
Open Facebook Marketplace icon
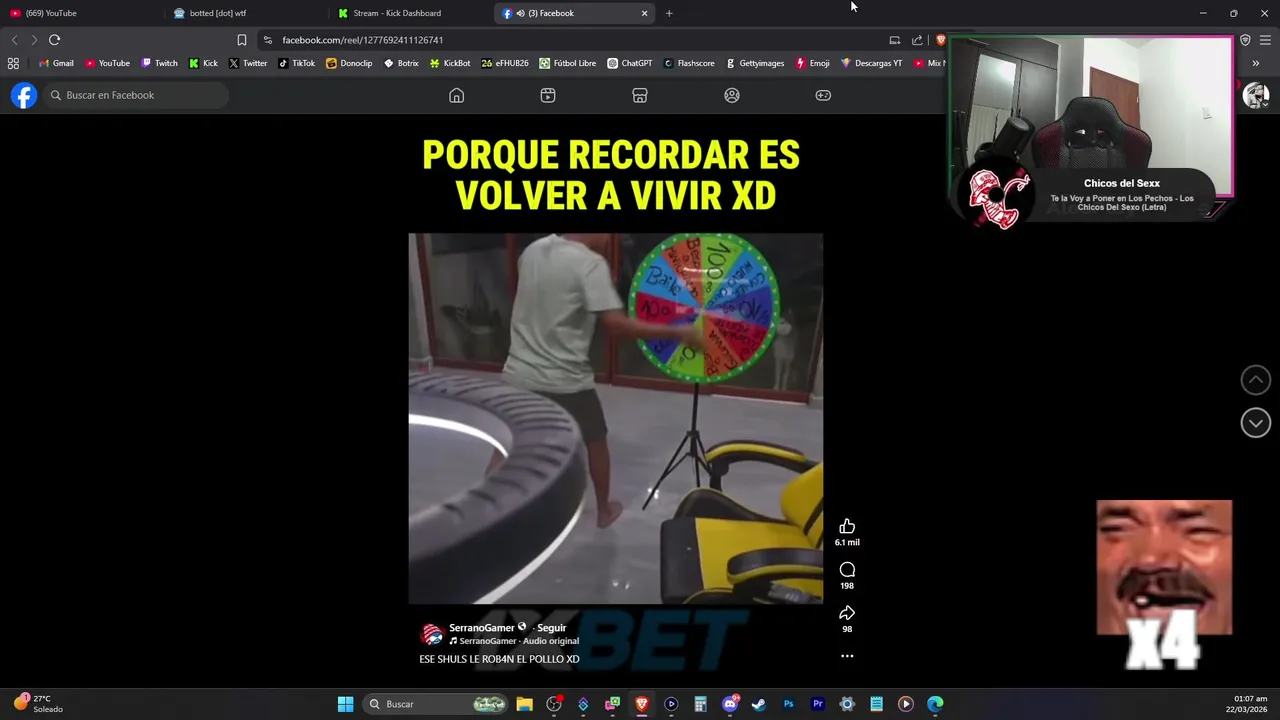pos(640,95)
